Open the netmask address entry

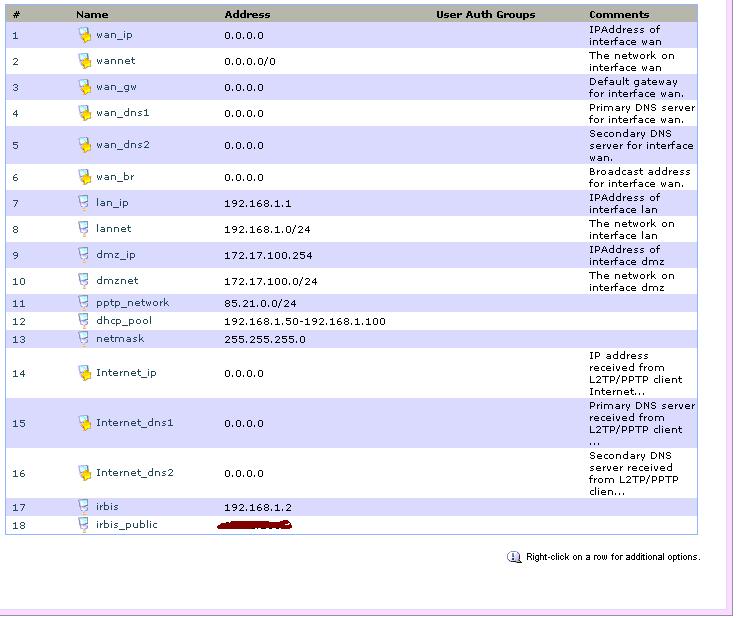[264, 339]
